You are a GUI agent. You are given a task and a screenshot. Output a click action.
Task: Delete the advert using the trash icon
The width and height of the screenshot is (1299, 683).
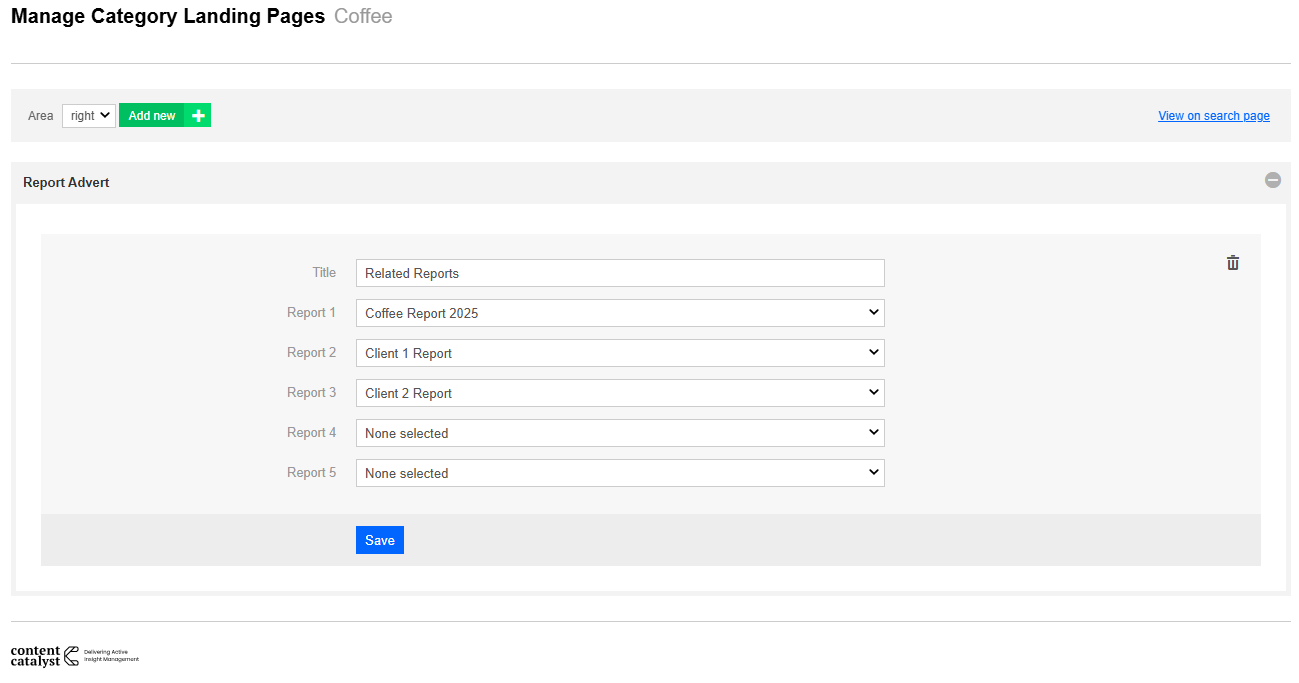coord(1232,263)
